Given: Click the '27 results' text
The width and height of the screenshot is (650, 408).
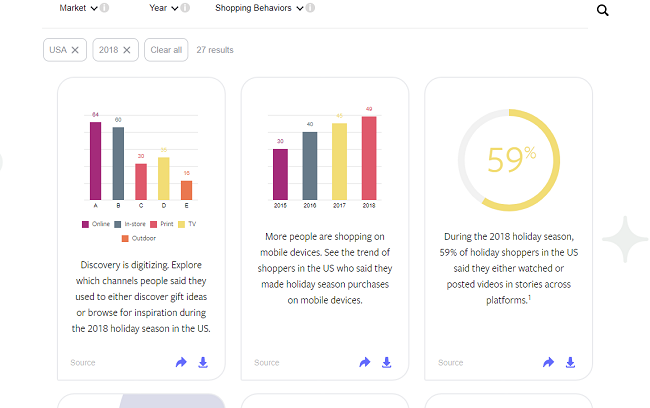Looking at the screenshot, I should (215, 50).
